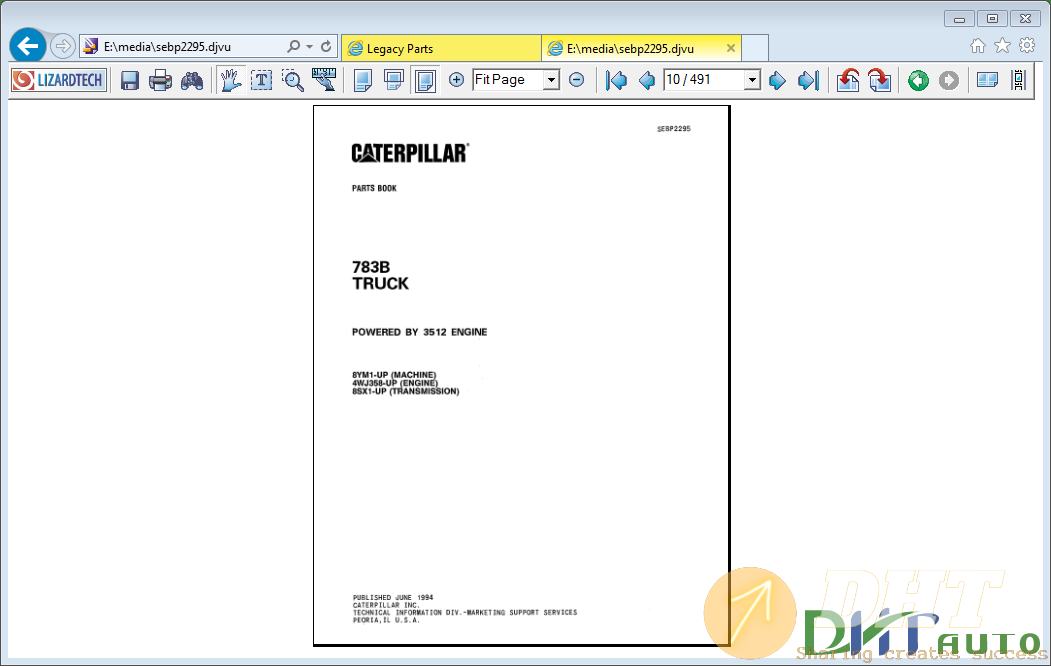Image resolution: width=1051 pixels, height=666 pixels.
Task: Select the Ruler measure tool
Action: click(324, 80)
